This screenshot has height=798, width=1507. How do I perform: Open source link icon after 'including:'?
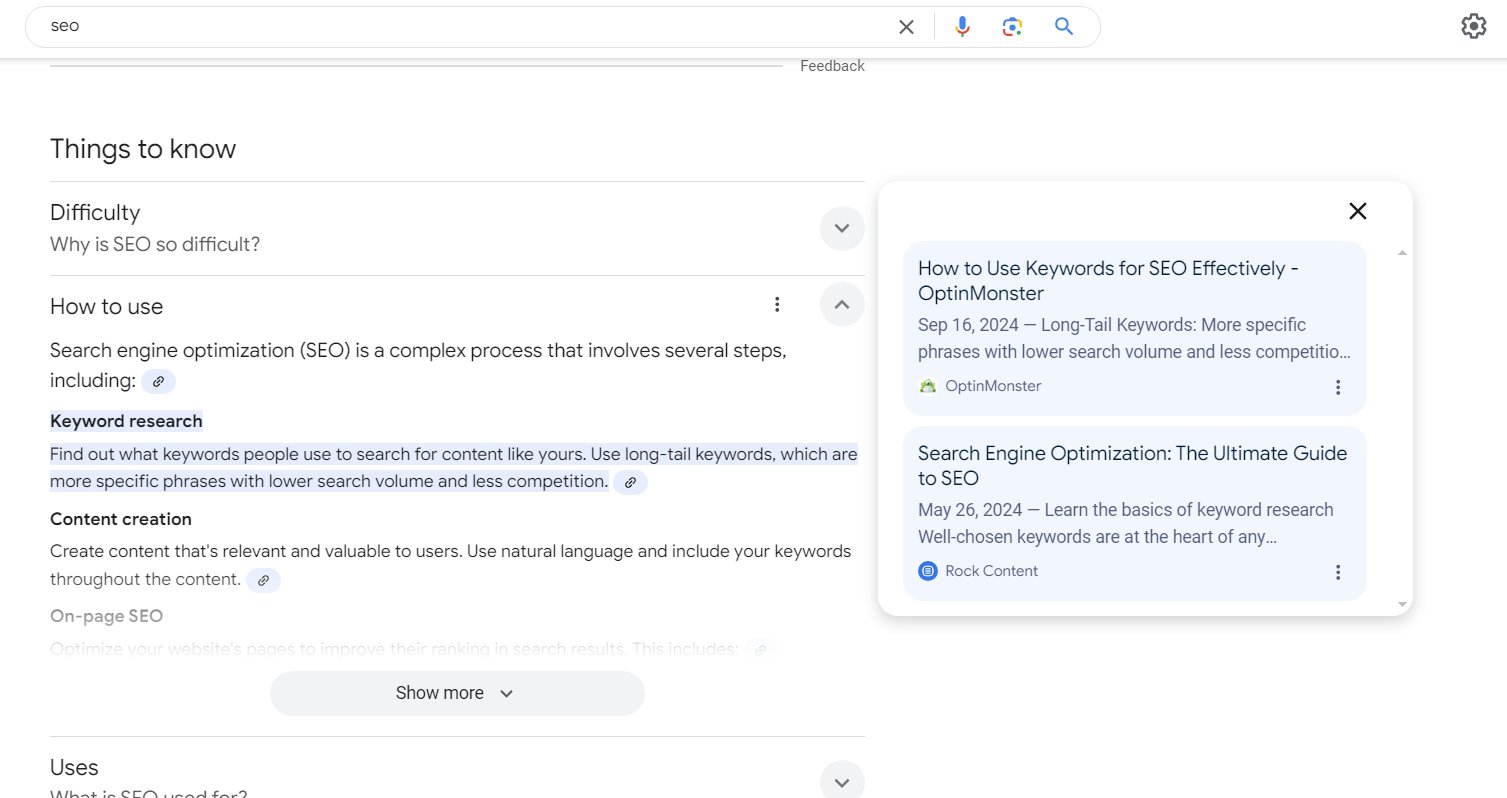158,381
